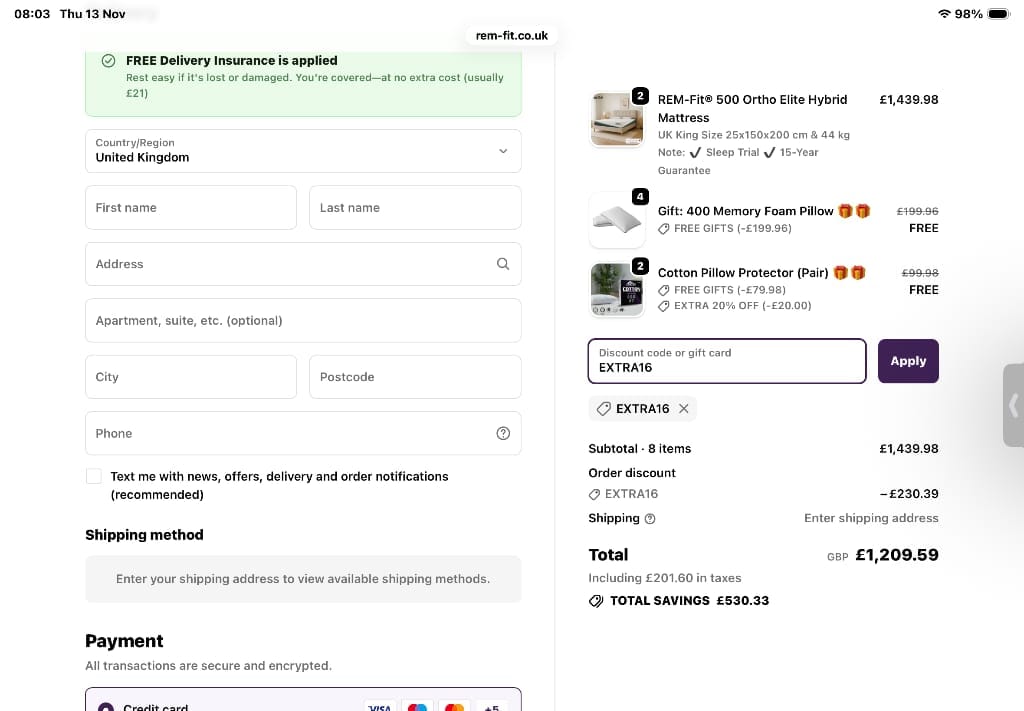Click the Maestro card logo

click(417, 707)
